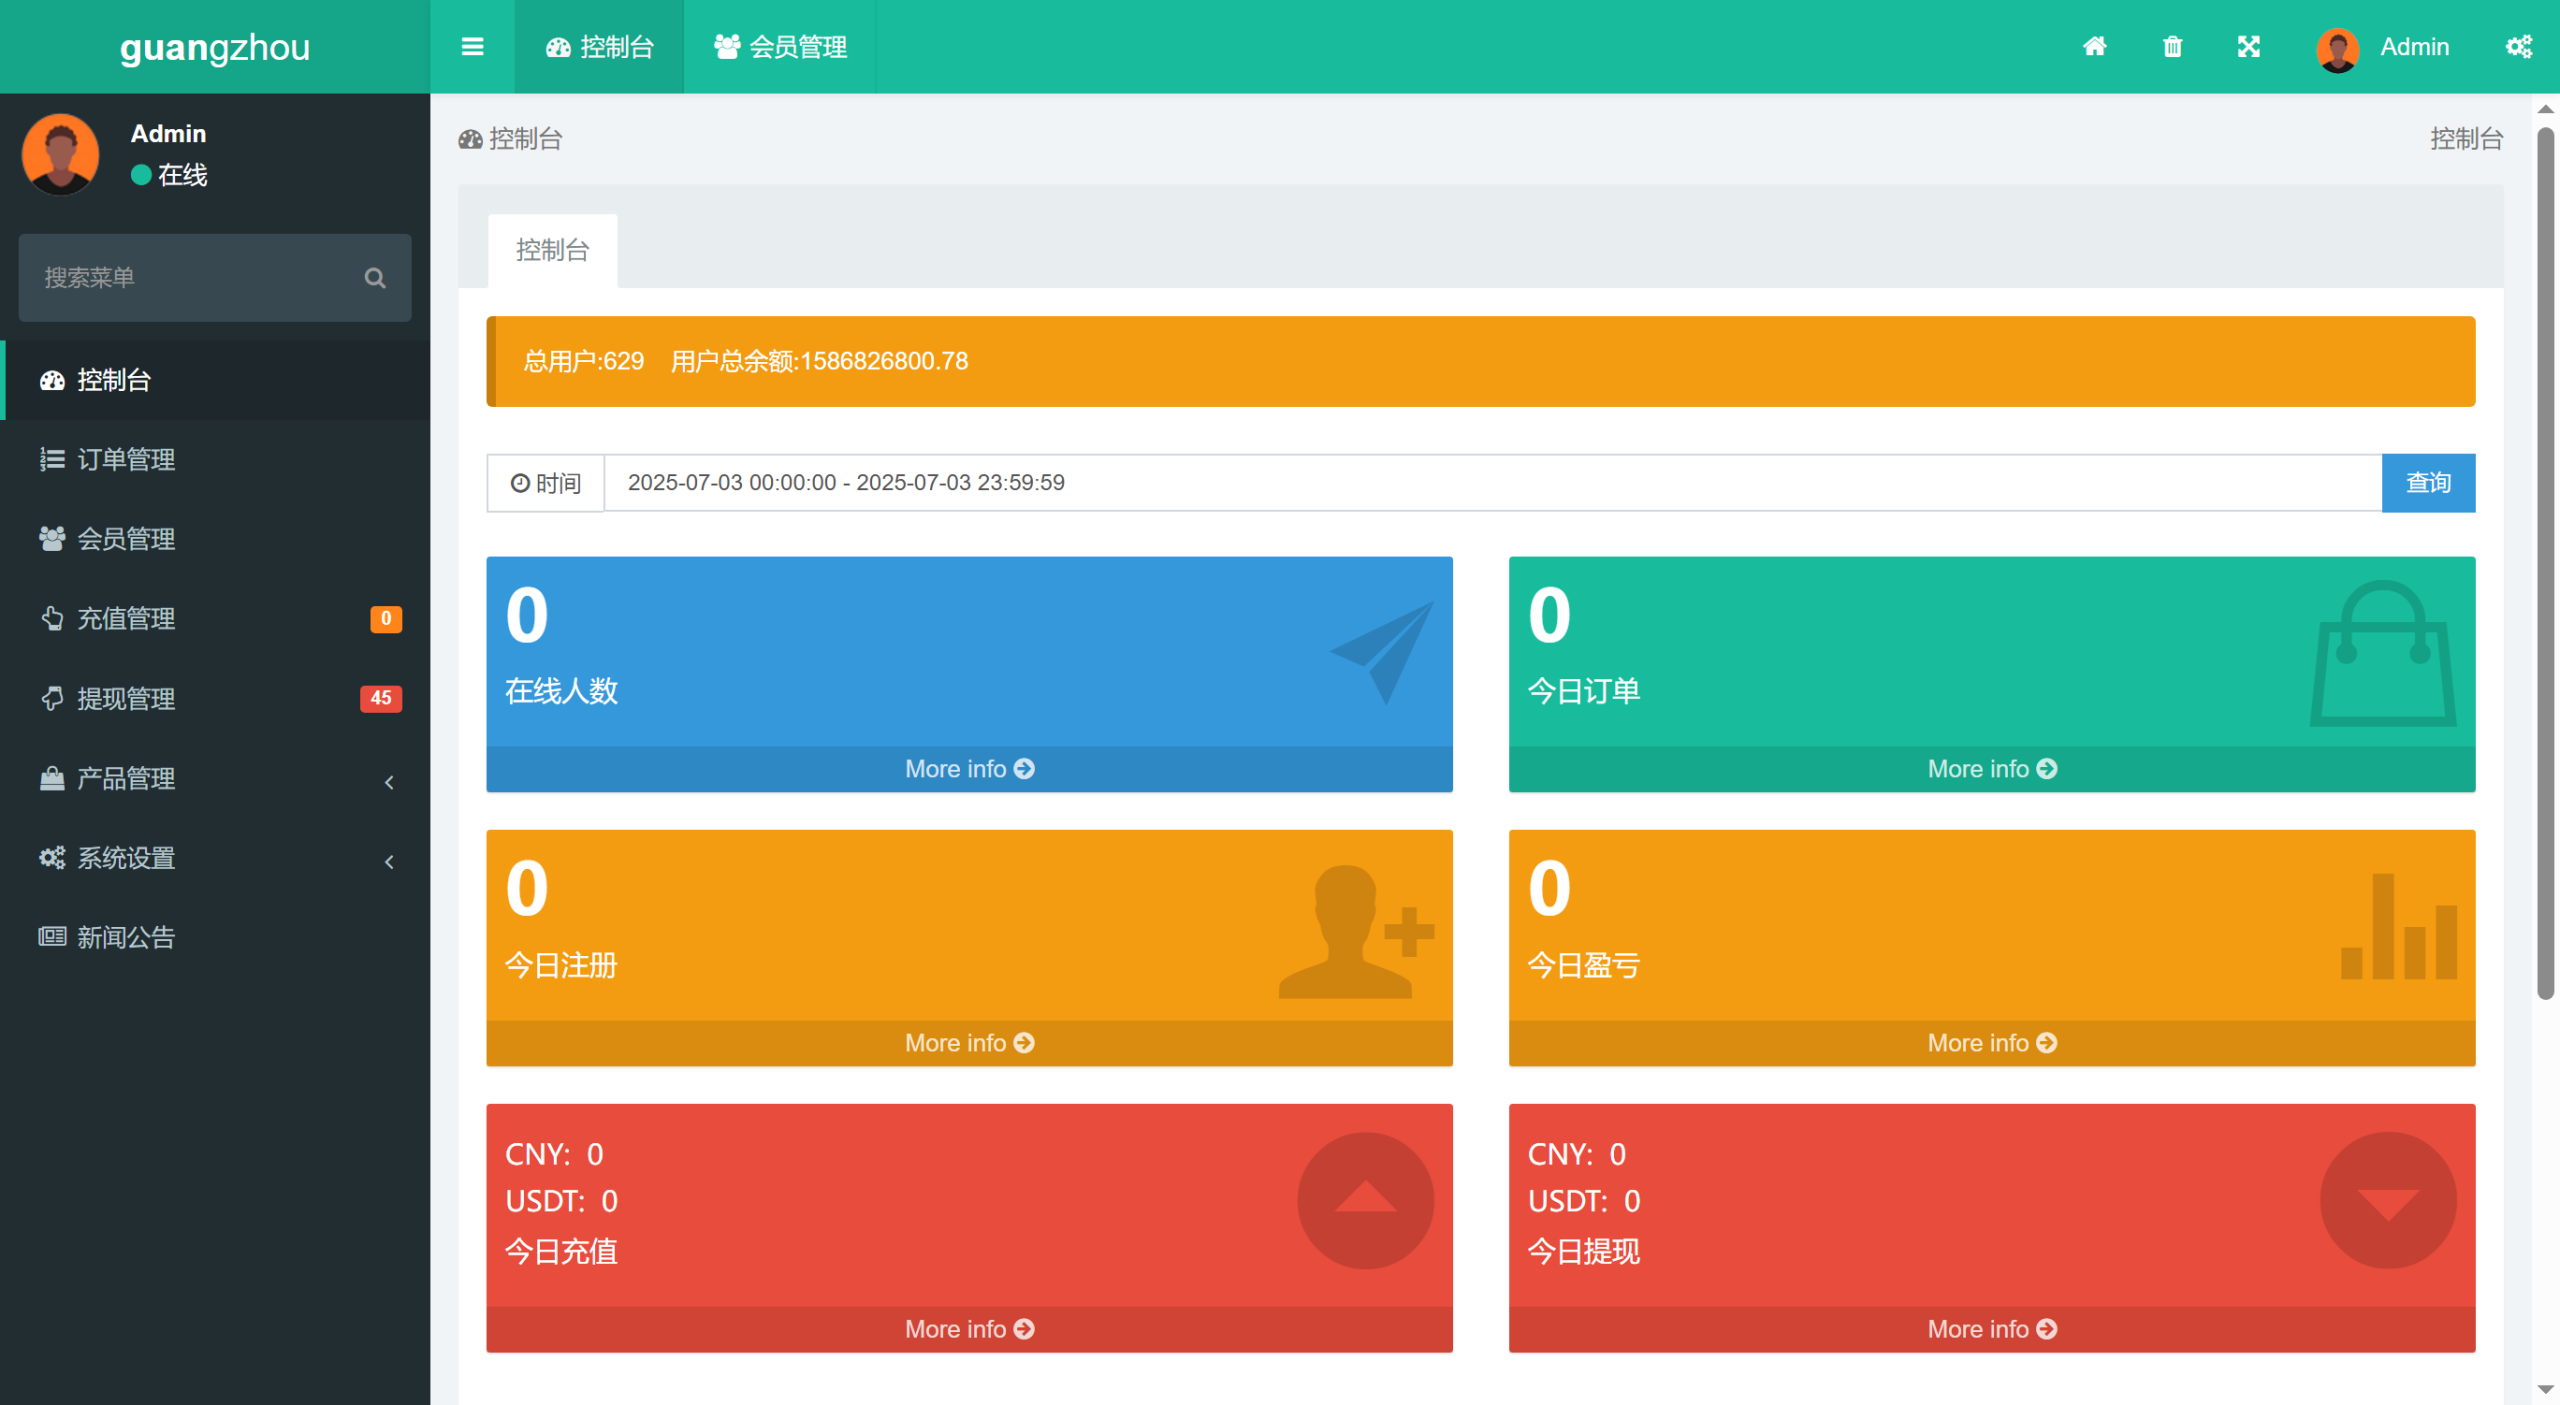
Task: Open settings cogs icon at top right
Action: coord(2518,47)
